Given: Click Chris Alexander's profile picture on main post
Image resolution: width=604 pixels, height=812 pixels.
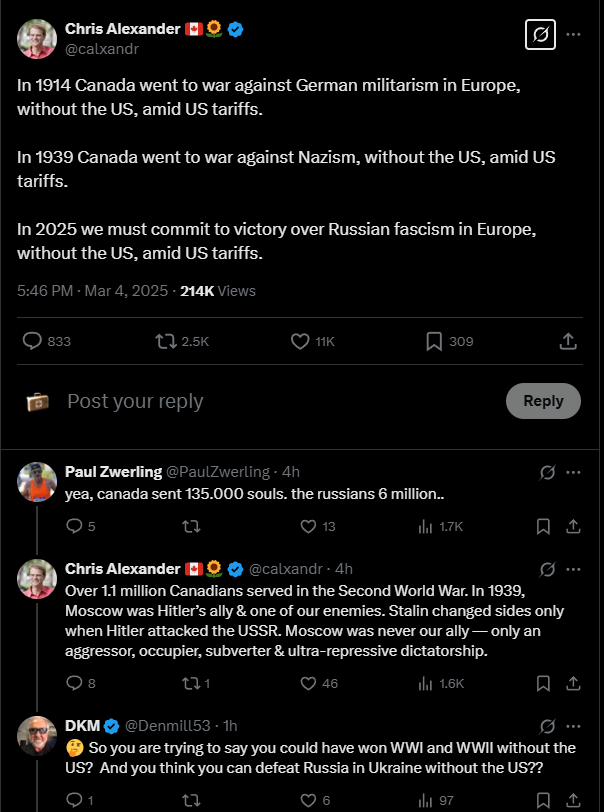Looking at the screenshot, I should click(x=37, y=39).
